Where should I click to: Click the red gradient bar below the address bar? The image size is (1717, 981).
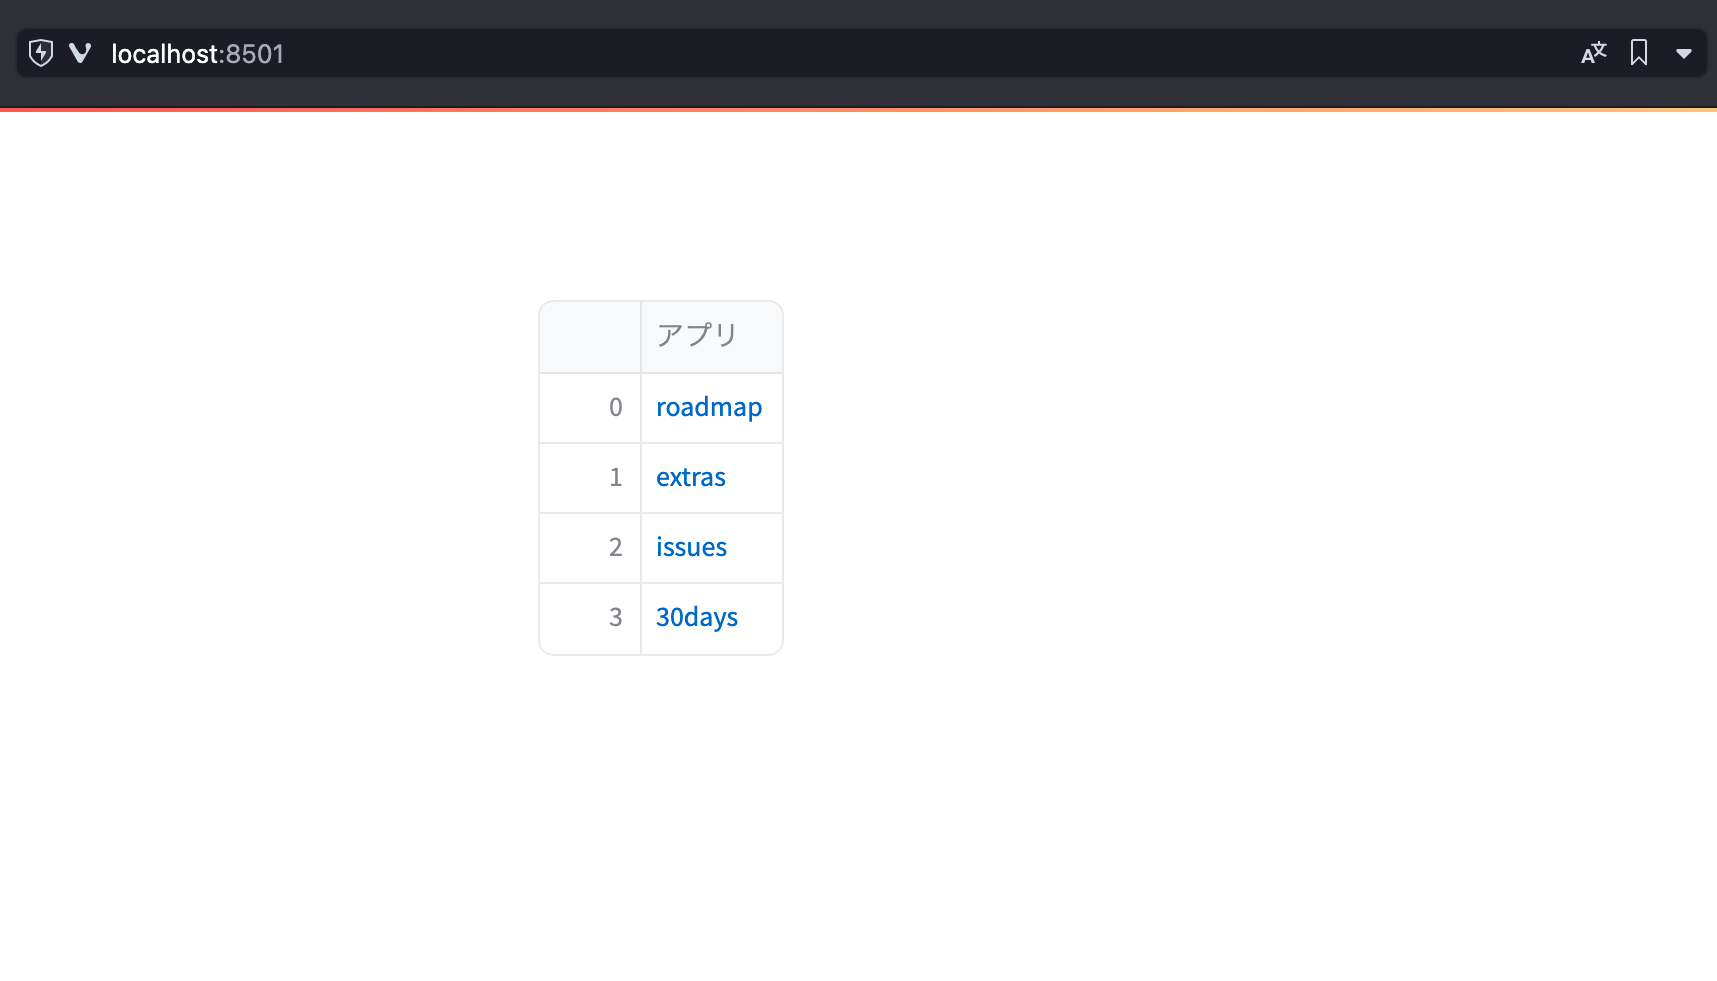point(858,107)
